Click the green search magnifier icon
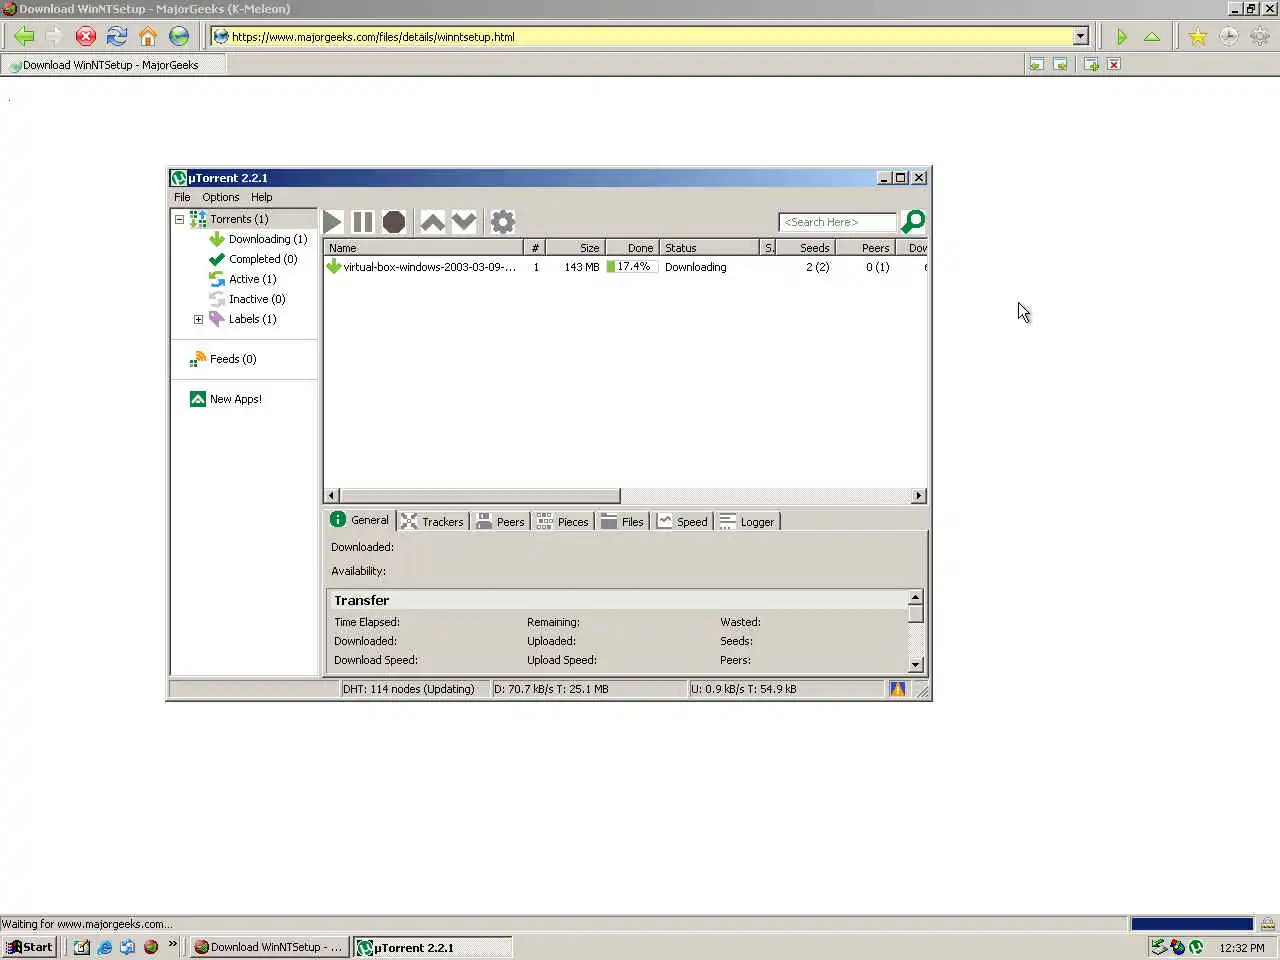The image size is (1280, 960). (x=913, y=222)
